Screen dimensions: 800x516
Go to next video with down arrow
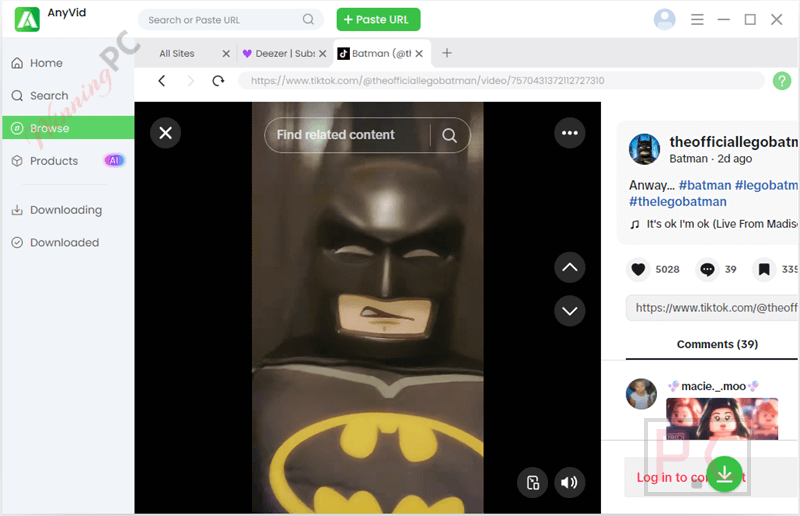click(569, 310)
